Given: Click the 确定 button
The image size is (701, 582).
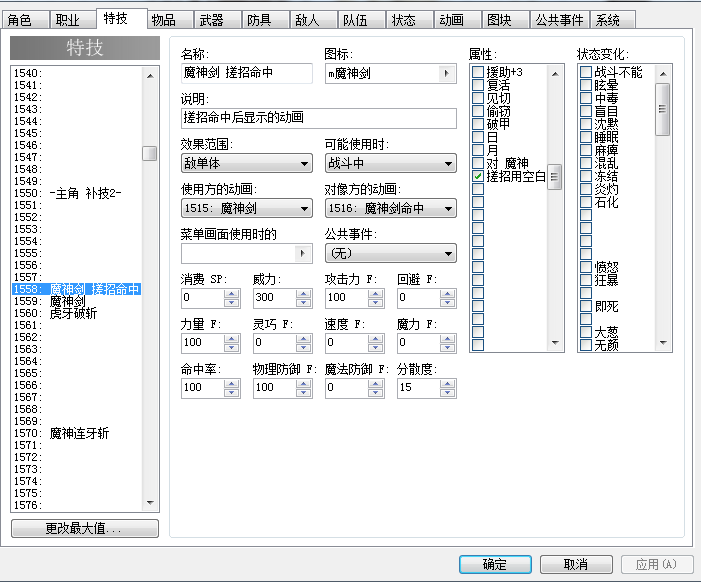Looking at the screenshot, I should tap(495, 564).
